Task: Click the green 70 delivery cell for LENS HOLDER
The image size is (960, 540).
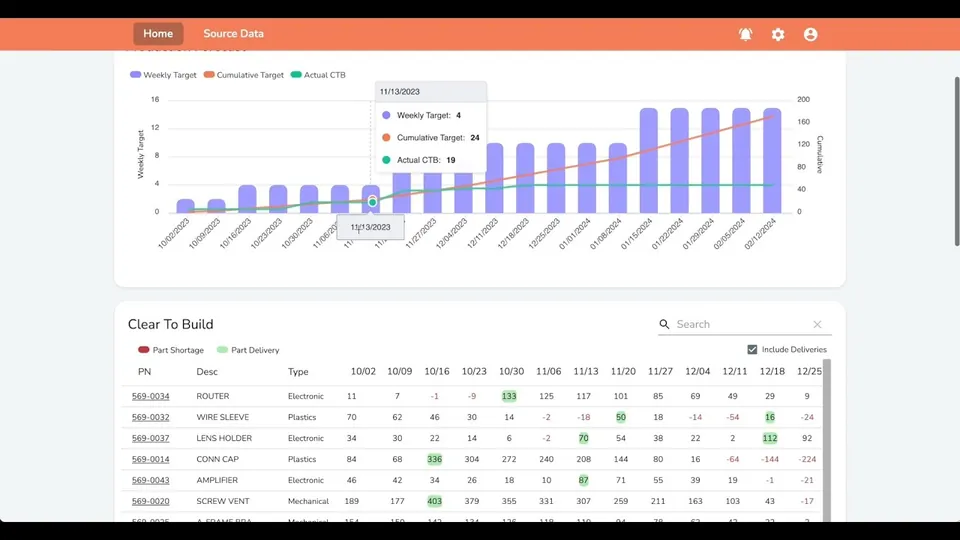Action: click(583, 438)
